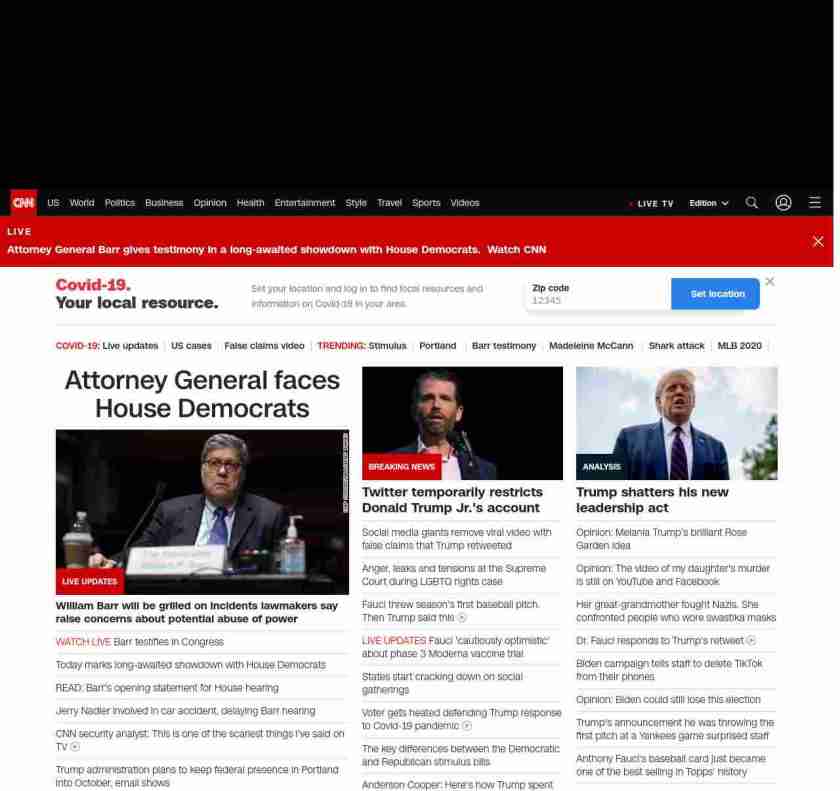Open LIVE TV link
Screen dimensions: 840x791
tap(651, 204)
